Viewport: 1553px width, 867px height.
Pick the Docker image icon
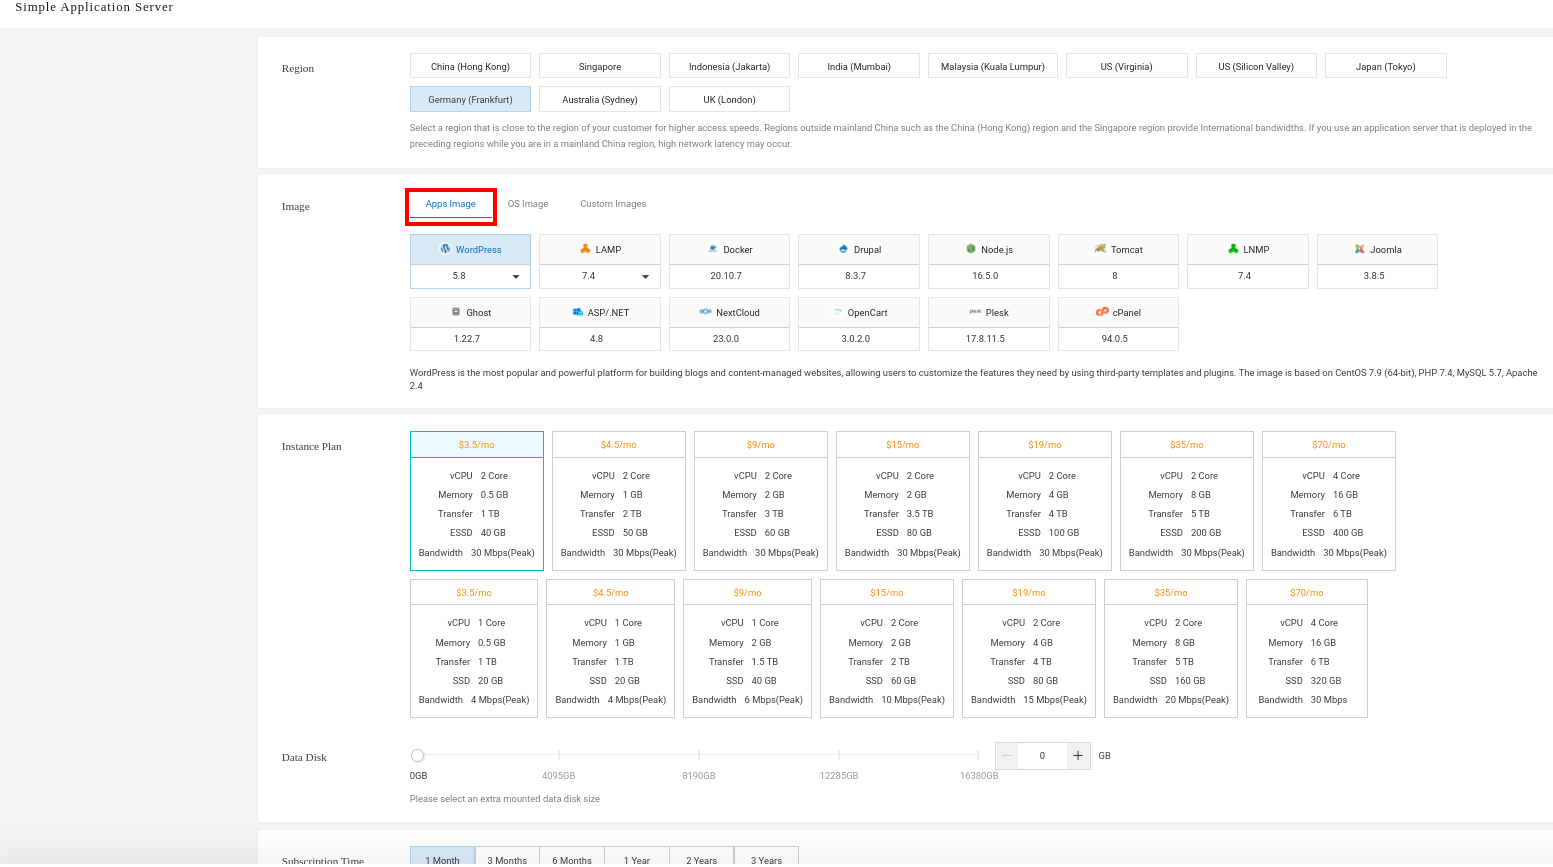713,249
